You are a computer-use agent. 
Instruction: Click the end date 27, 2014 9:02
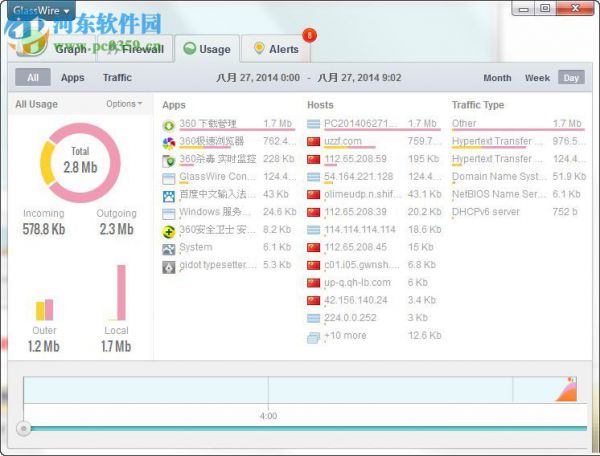(x=360, y=78)
